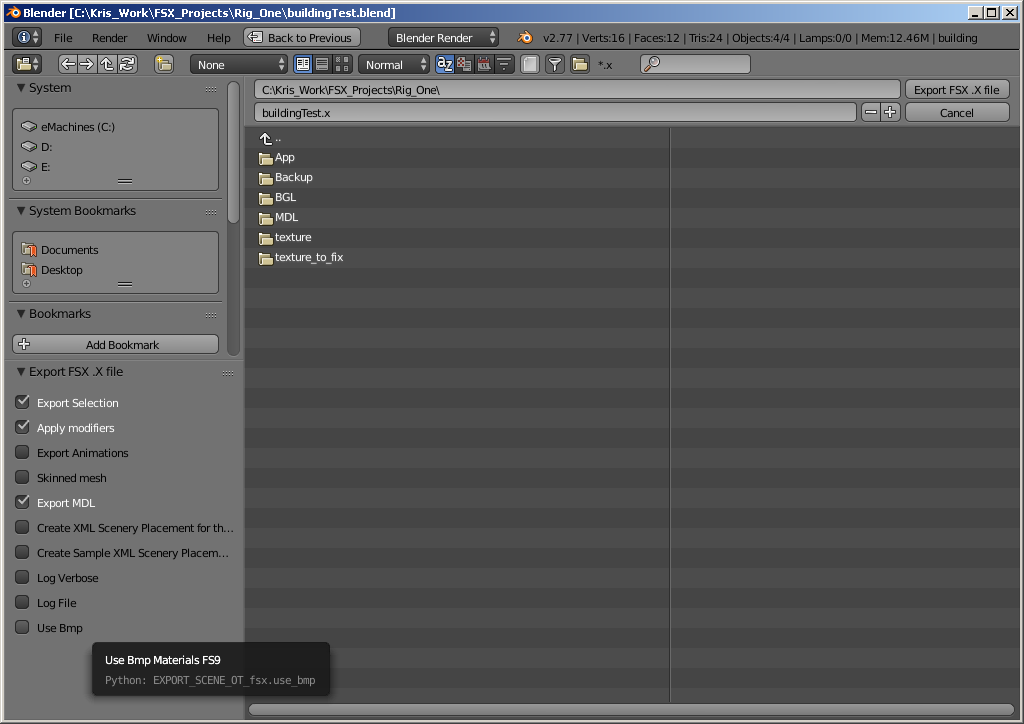The height and width of the screenshot is (724, 1024).
Task: Collapse the System Bookmarks panel
Action: tap(21, 211)
